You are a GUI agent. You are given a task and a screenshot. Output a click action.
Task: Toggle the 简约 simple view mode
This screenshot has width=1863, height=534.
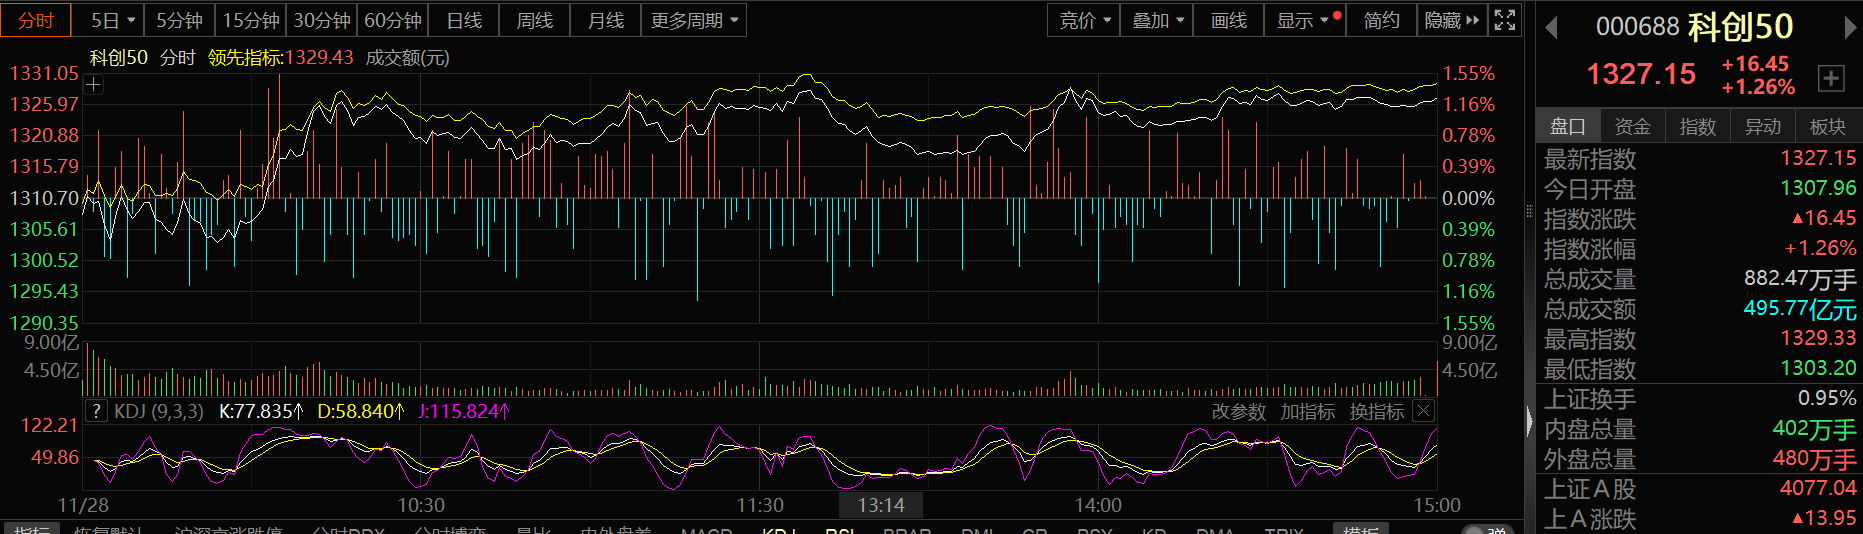click(x=1381, y=20)
